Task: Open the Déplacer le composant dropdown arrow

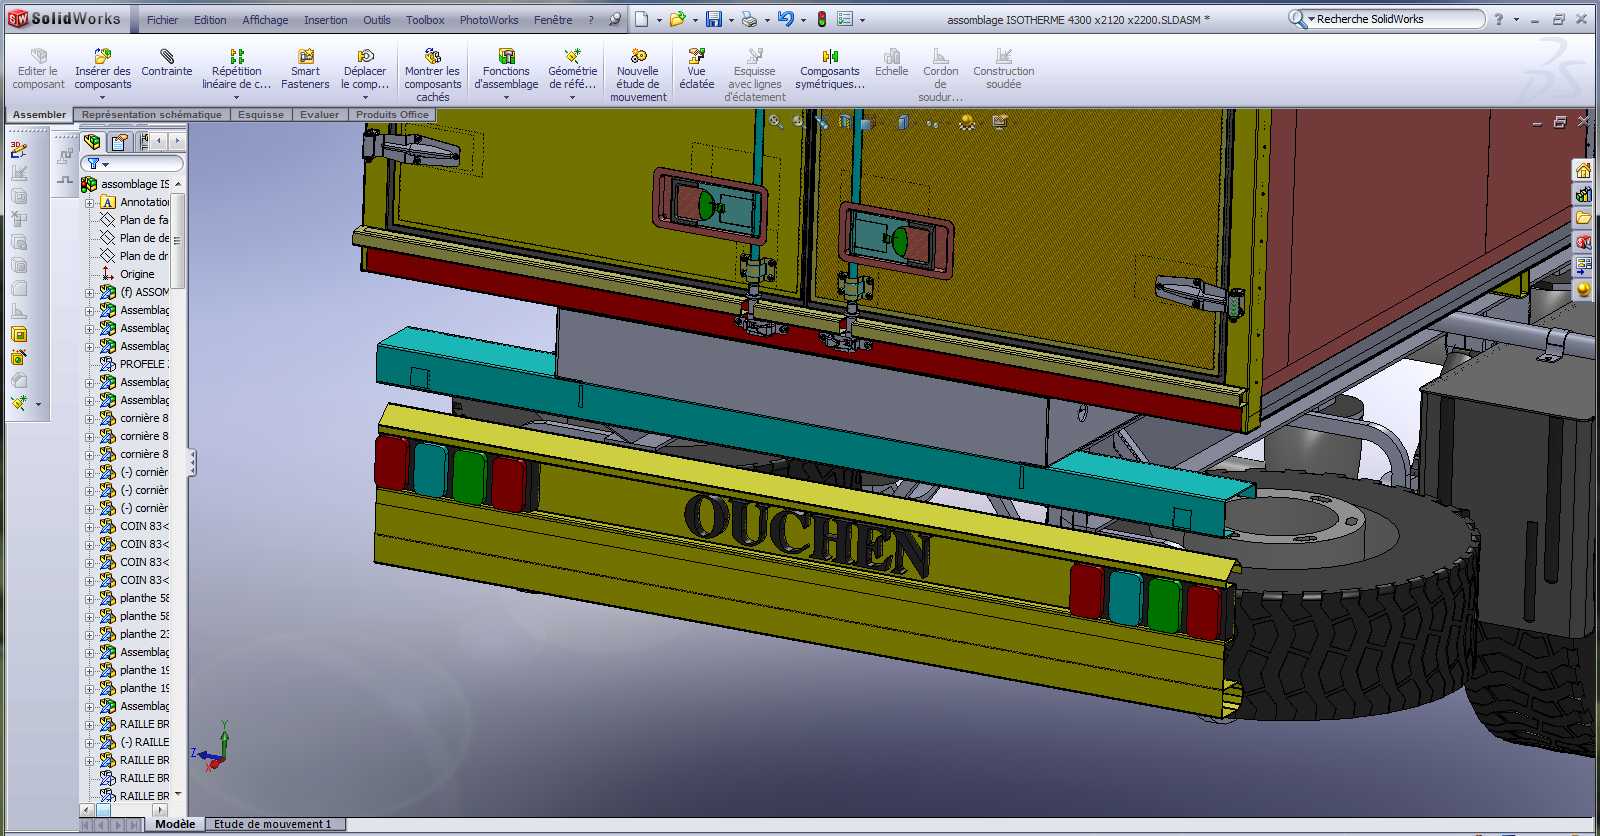Action: (x=365, y=98)
